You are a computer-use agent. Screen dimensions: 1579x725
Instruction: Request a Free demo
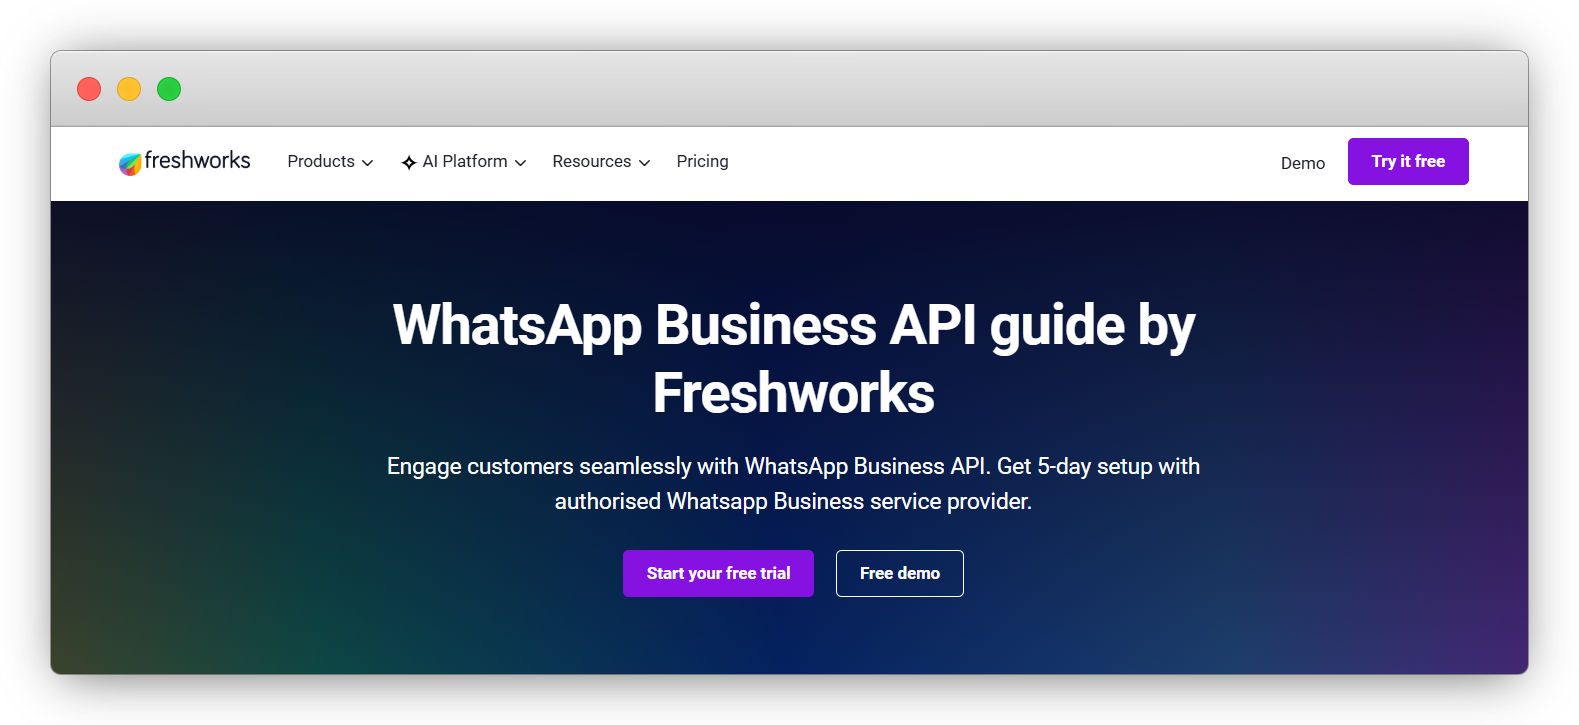click(x=900, y=573)
